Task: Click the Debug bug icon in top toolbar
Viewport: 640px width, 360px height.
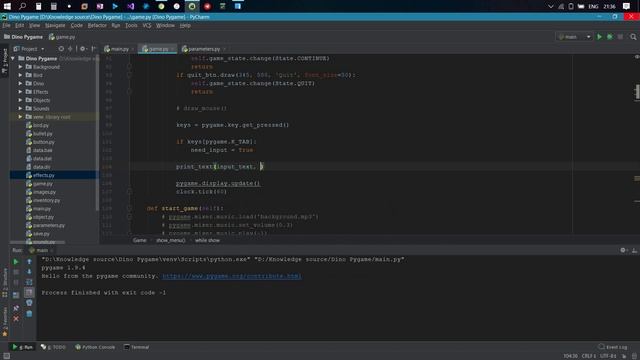Action: [610, 37]
